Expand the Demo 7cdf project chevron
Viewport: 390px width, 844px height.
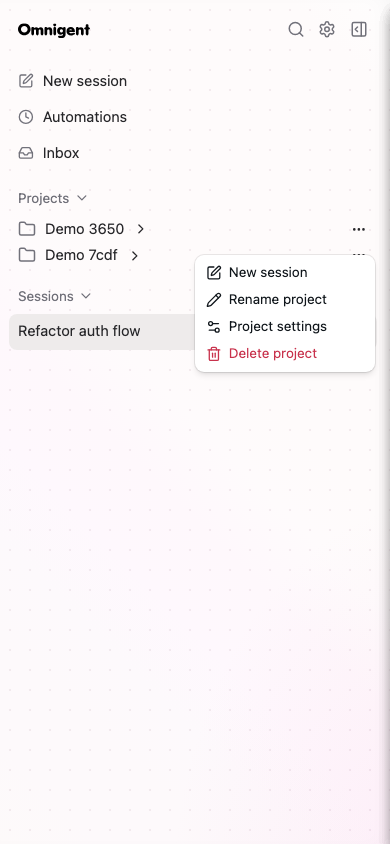135,255
